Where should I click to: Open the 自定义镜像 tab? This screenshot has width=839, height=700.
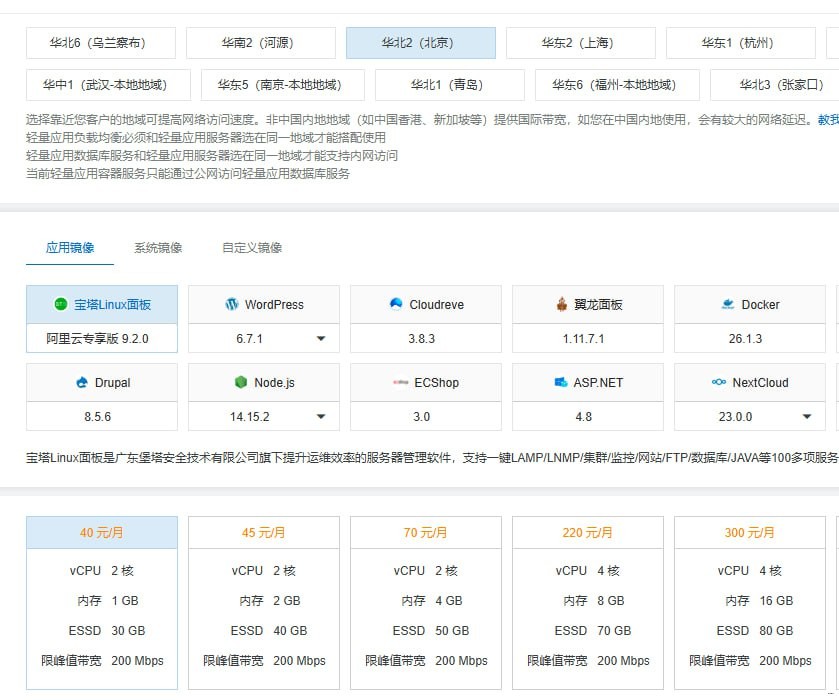(252, 247)
